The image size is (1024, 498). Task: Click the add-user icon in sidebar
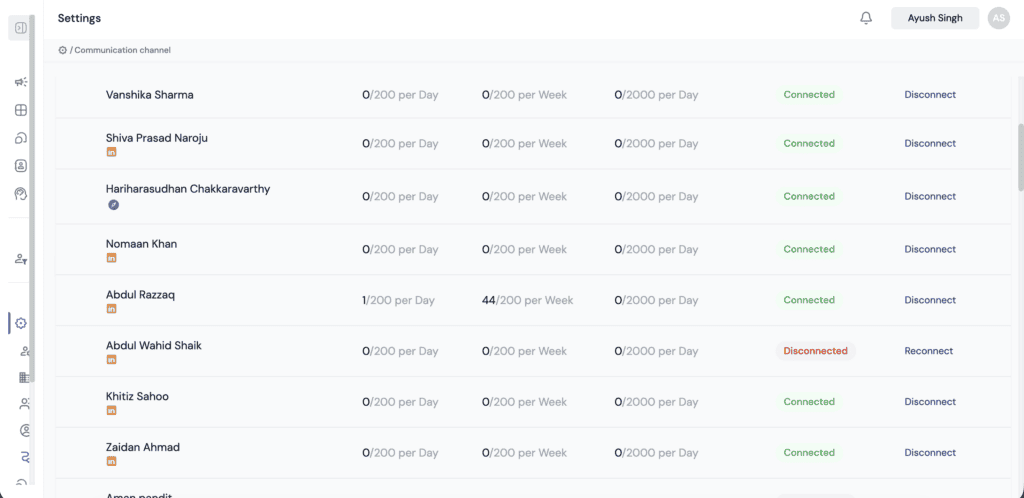[x=21, y=259]
